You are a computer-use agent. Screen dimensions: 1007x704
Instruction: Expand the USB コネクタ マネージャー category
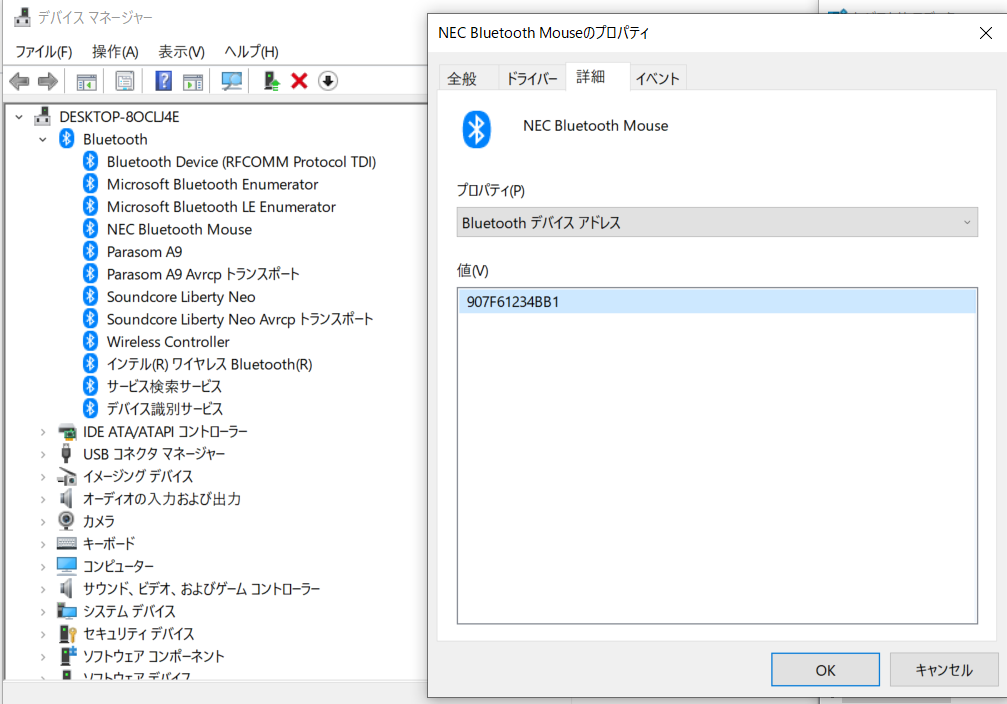pos(43,454)
